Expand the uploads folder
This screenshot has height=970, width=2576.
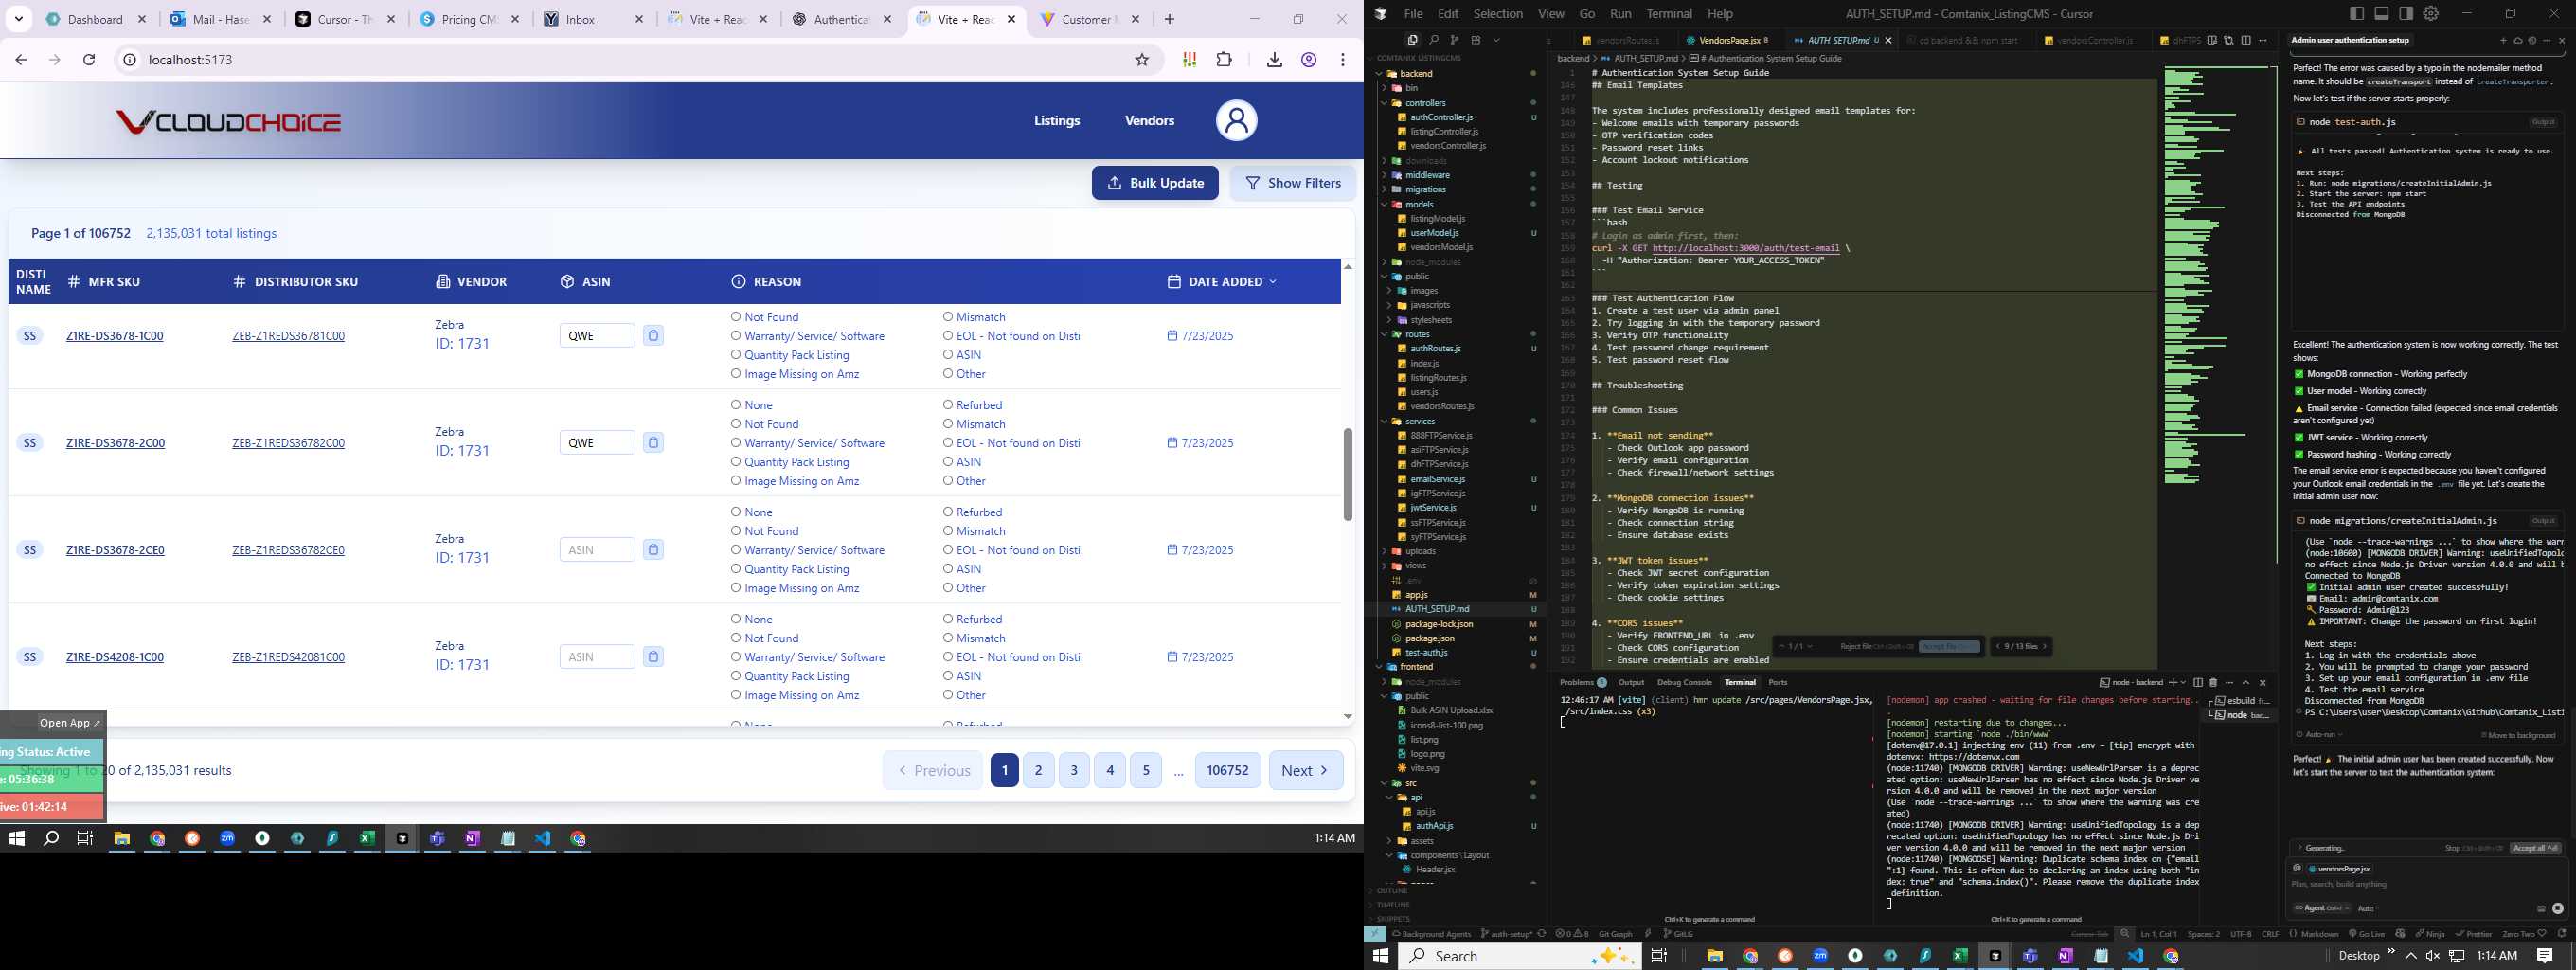pyautogui.click(x=1386, y=551)
